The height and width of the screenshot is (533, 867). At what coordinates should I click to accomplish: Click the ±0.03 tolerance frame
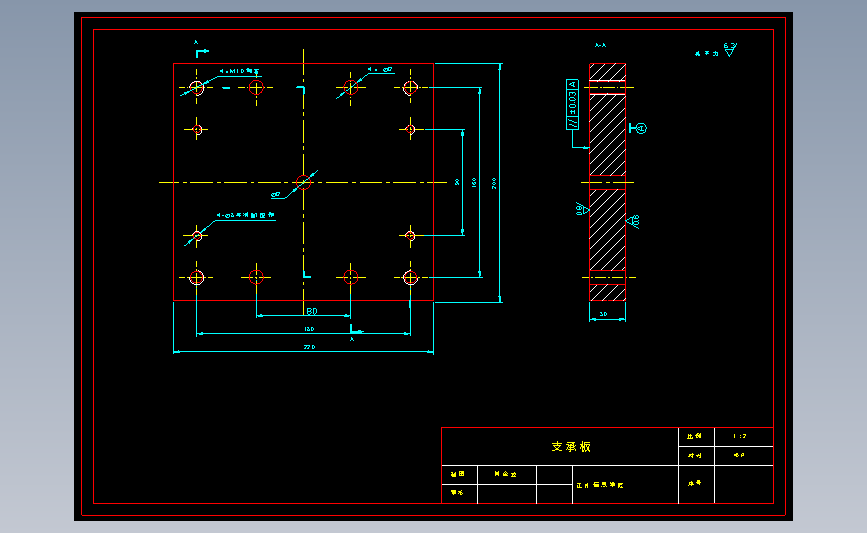(572, 104)
